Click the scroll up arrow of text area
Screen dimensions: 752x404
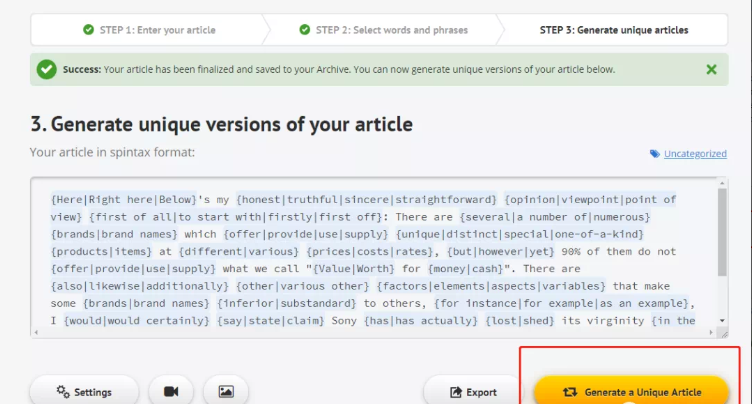pos(722,183)
